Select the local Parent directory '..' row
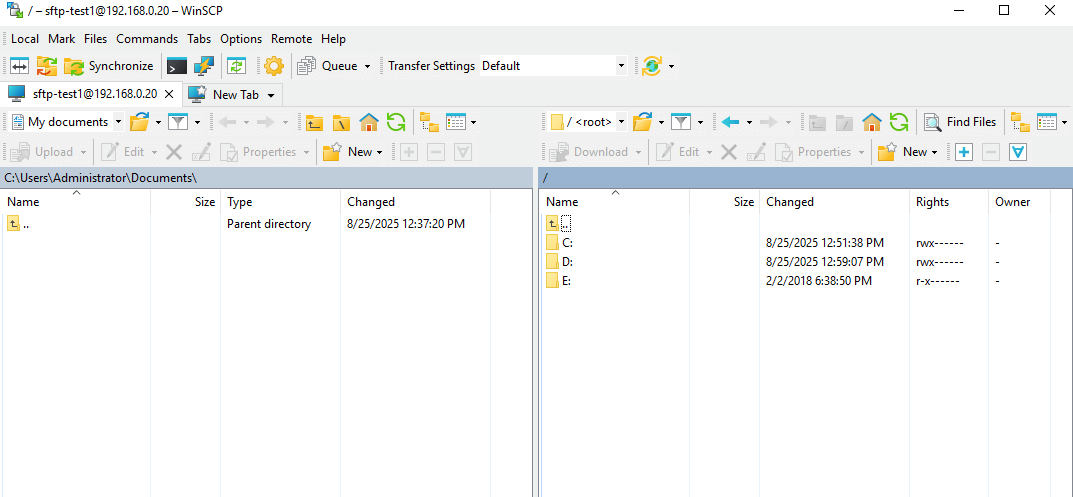1073x497 pixels. (246, 223)
